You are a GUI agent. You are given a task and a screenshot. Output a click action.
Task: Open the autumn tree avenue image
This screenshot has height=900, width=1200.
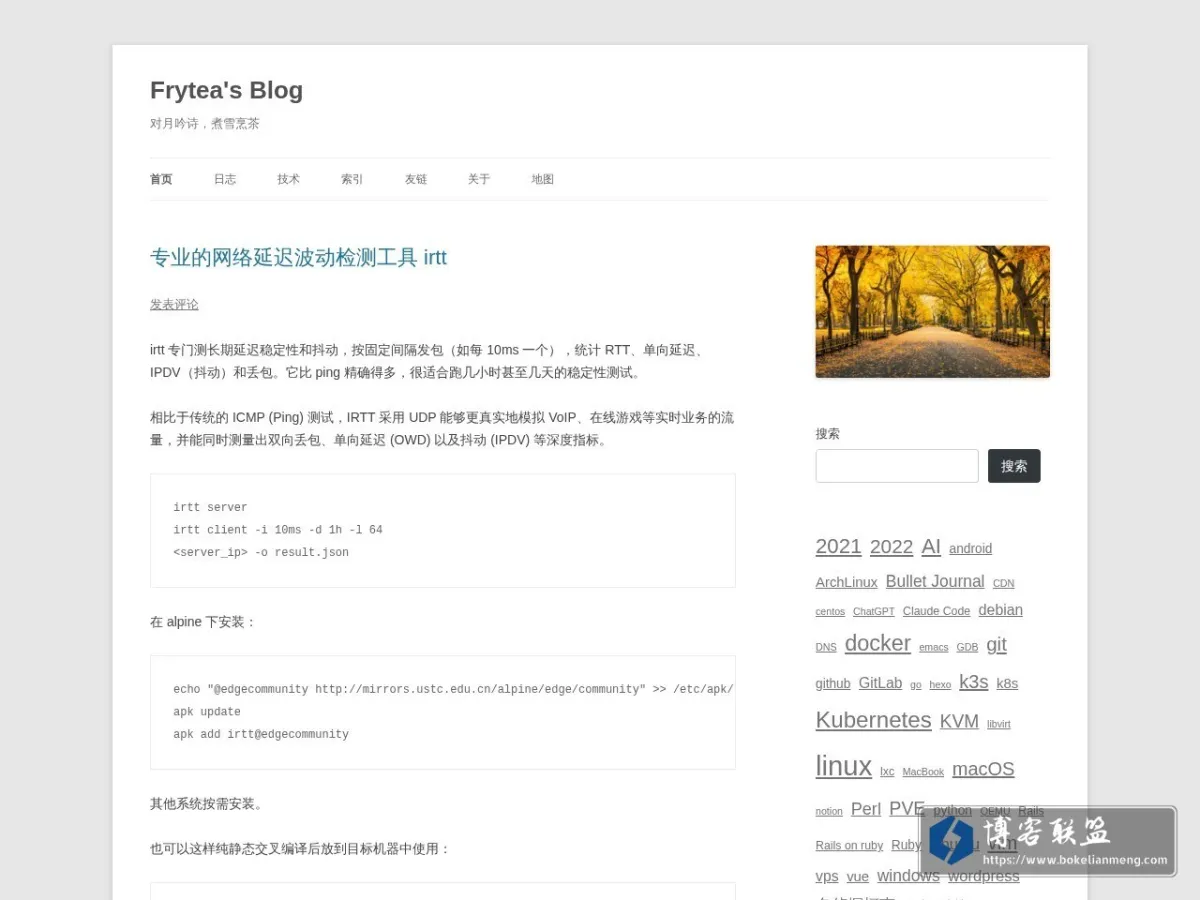[933, 312]
